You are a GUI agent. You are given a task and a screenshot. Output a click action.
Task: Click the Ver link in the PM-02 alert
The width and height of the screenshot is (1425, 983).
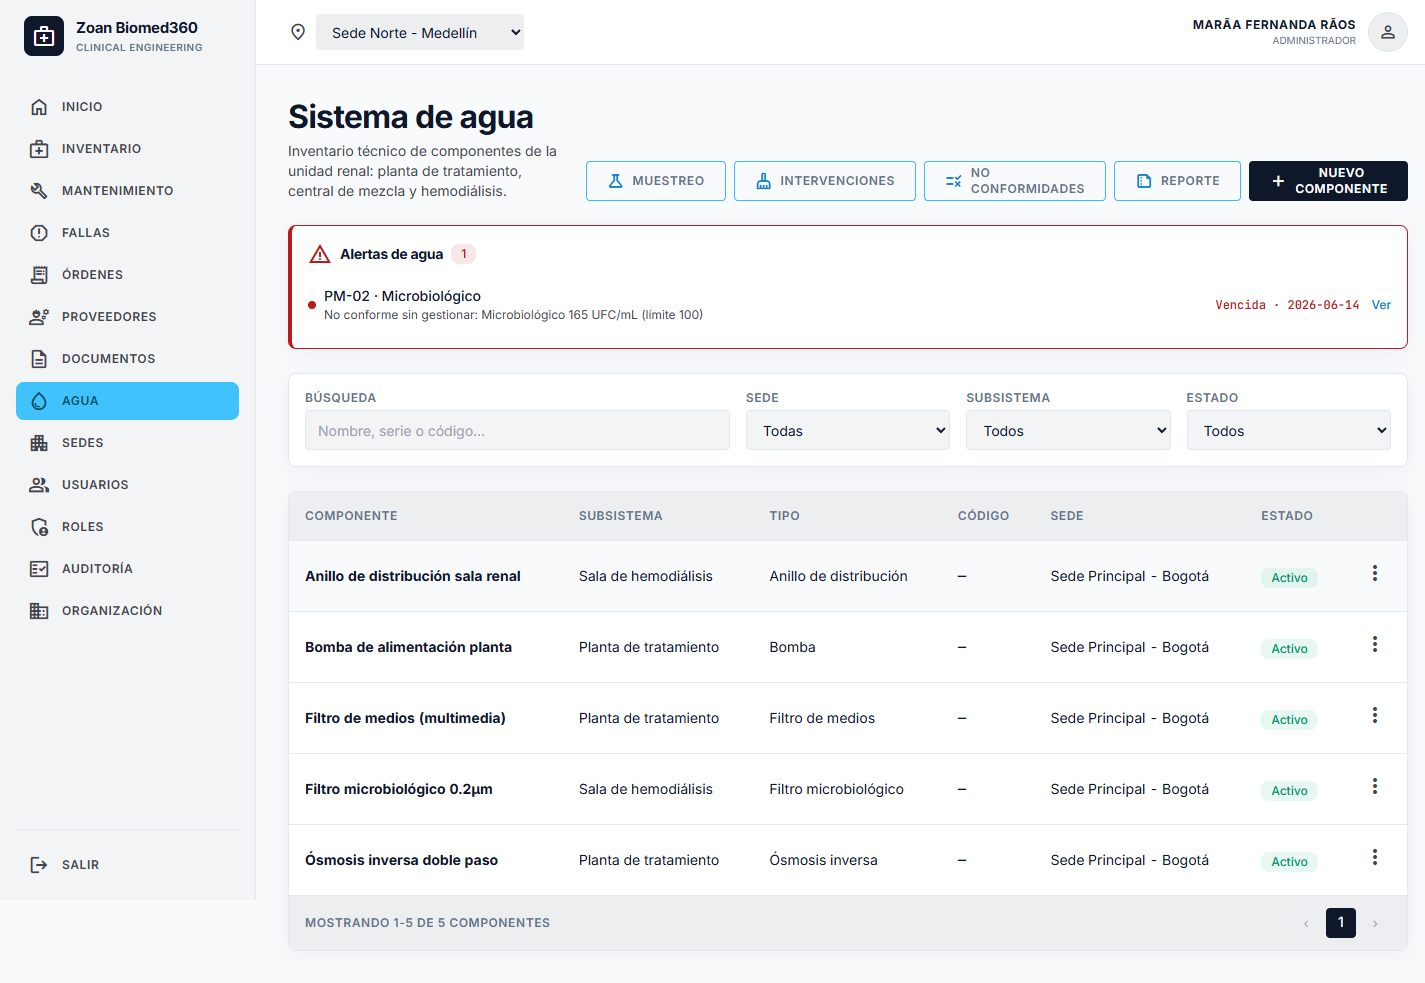click(x=1381, y=305)
